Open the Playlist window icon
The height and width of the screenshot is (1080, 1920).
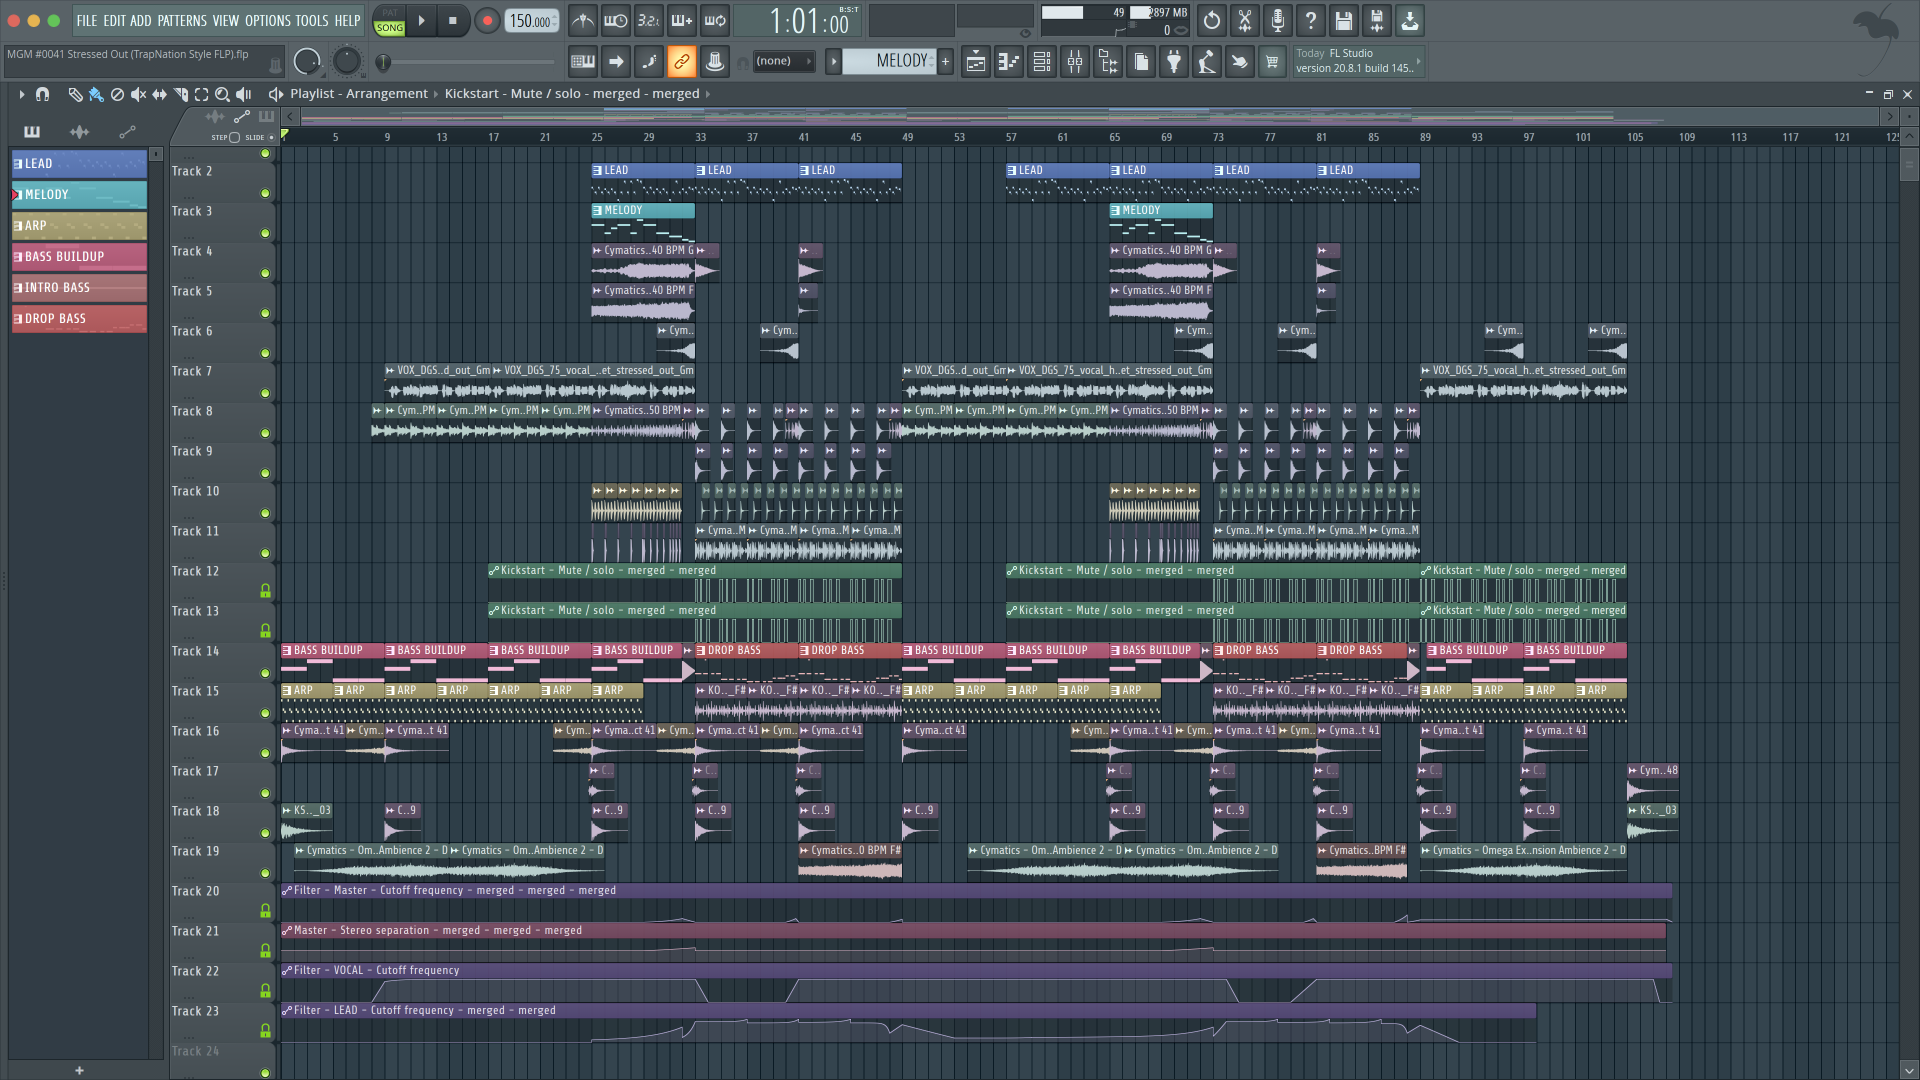tap(976, 62)
